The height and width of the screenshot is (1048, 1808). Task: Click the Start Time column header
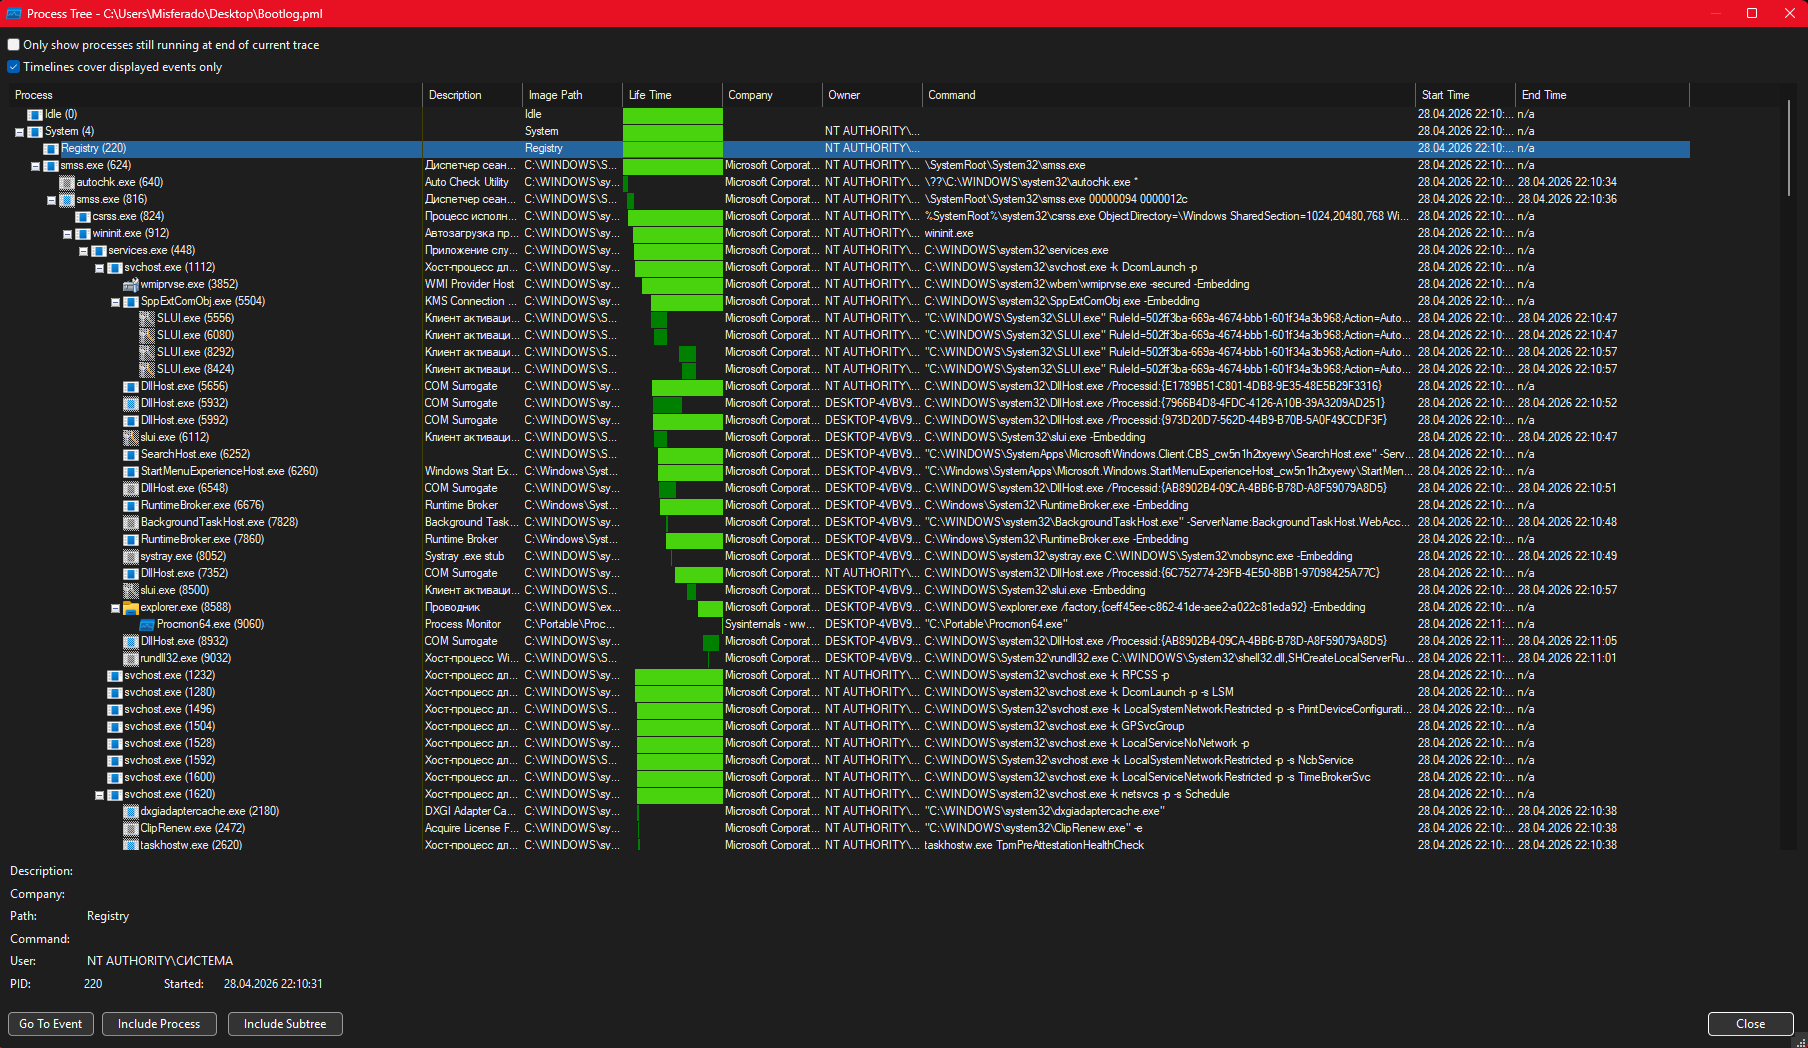1464,95
